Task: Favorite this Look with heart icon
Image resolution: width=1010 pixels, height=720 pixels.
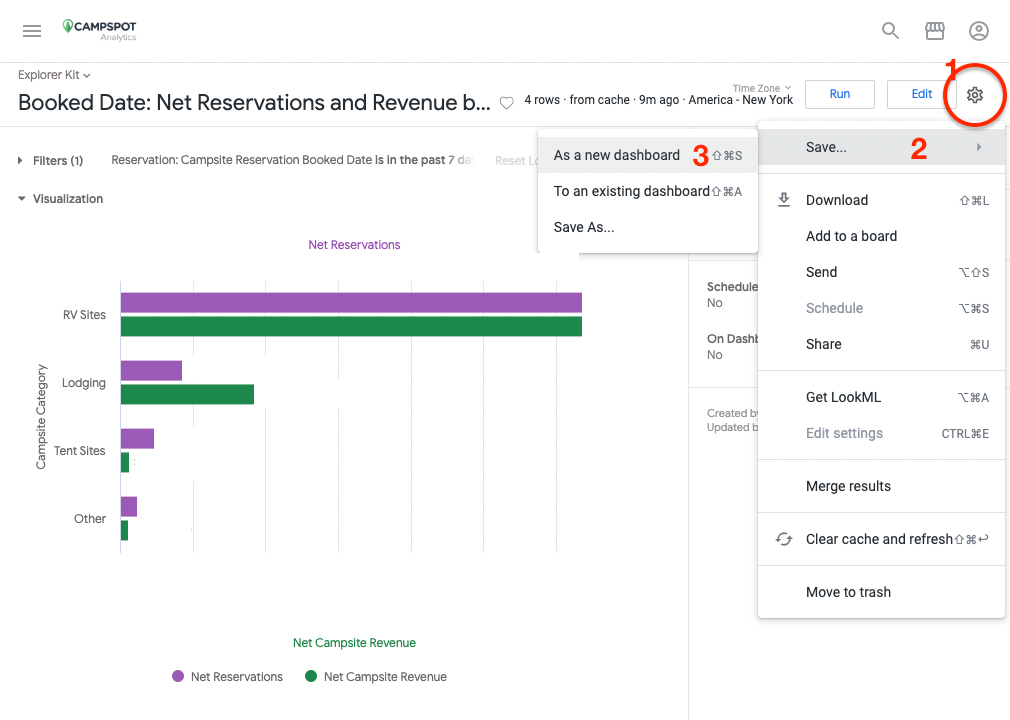Action: click(x=507, y=102)
